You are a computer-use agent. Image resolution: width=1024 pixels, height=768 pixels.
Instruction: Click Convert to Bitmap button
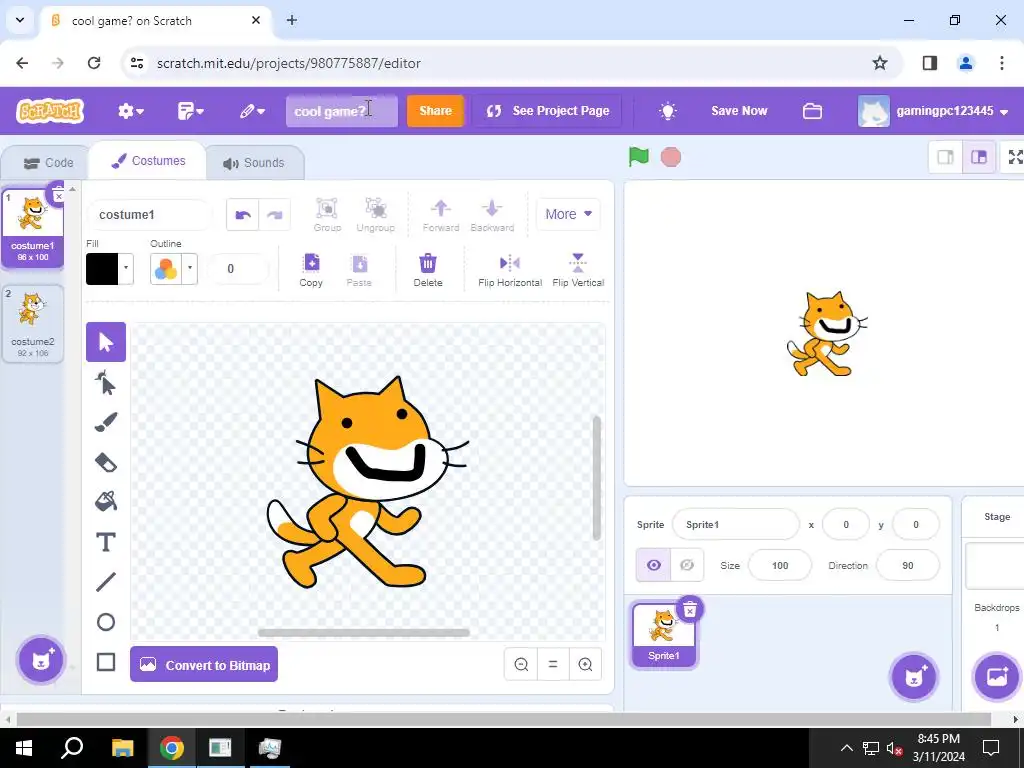click(204, 665)
